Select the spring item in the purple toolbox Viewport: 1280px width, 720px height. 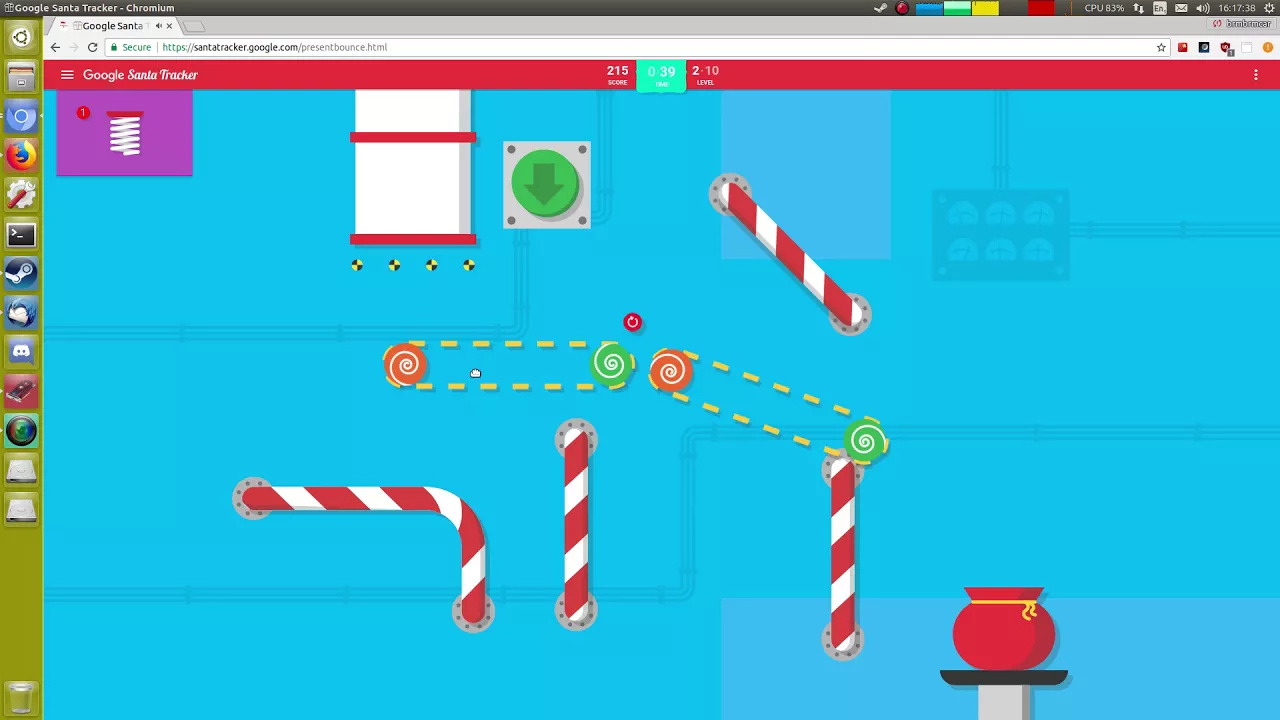[125, 133]
